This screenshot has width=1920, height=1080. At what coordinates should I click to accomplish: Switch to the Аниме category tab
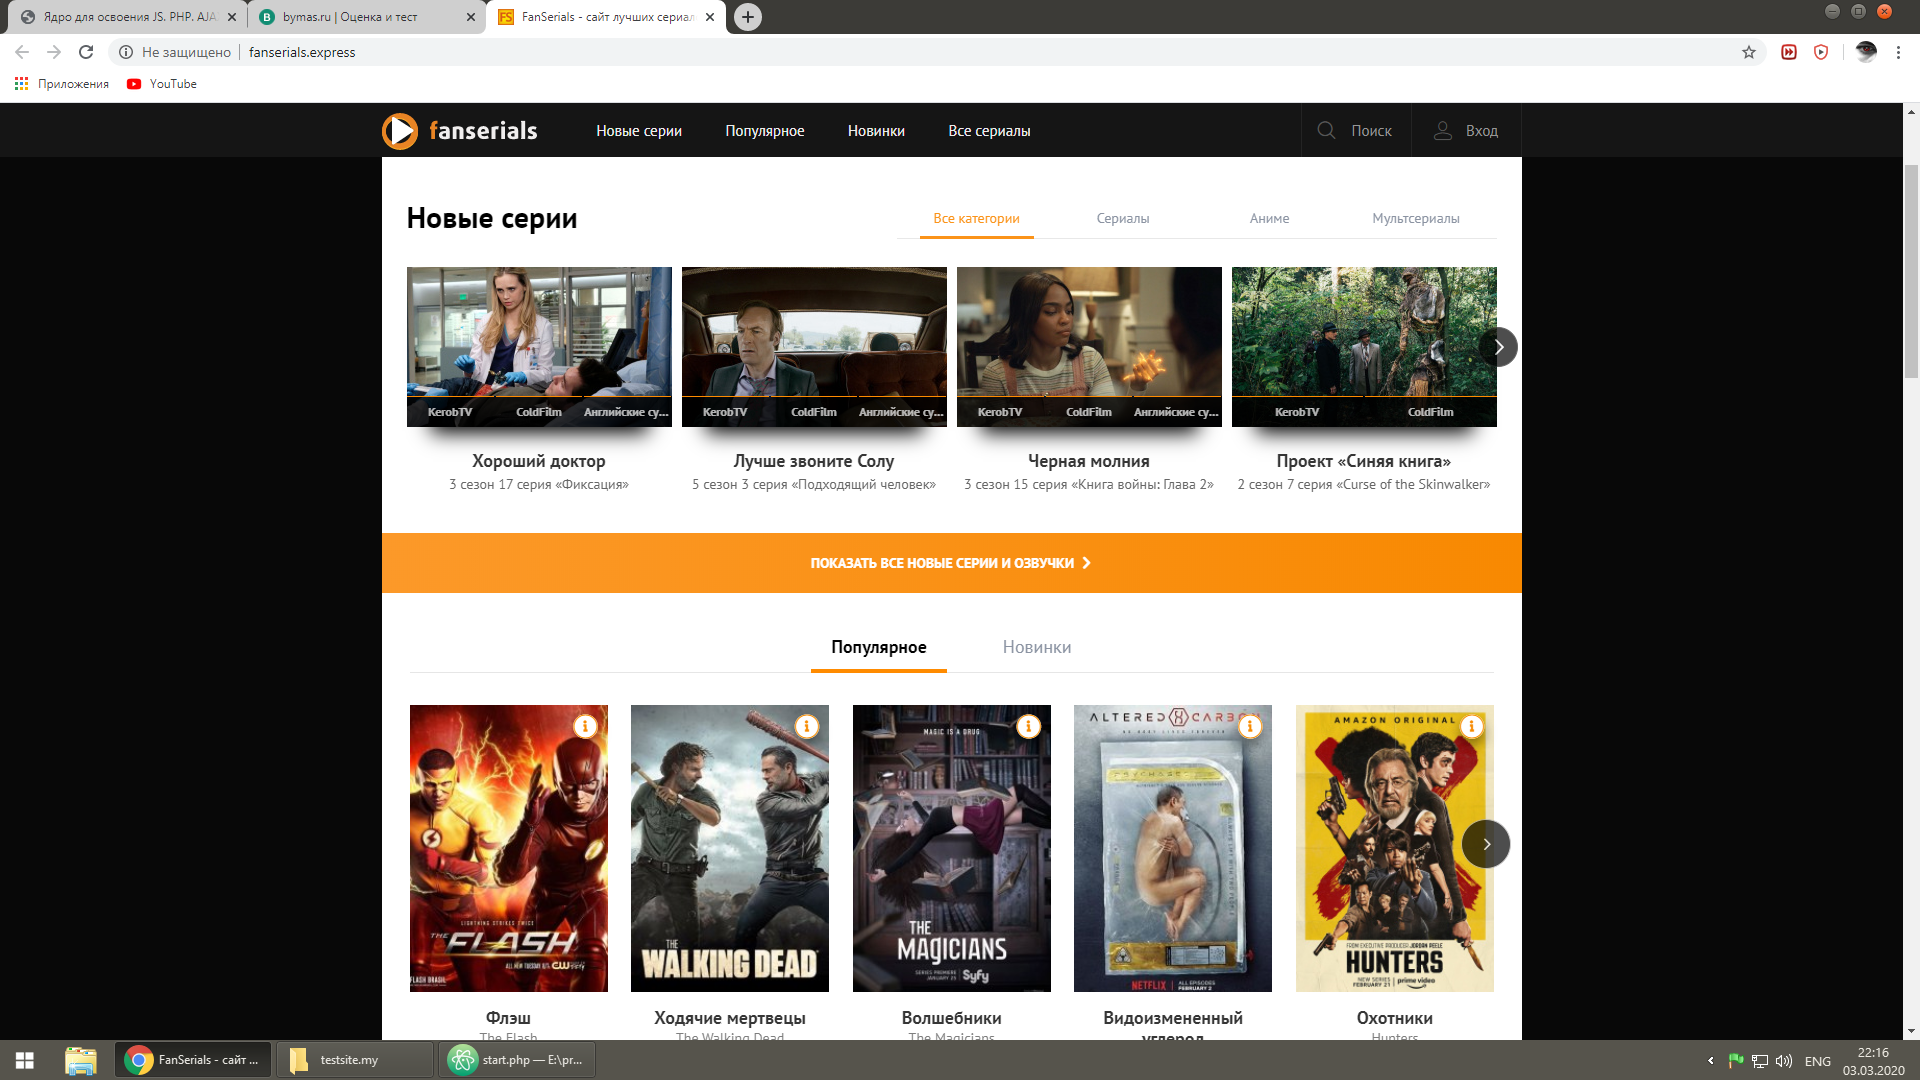(x=1269, y=218)
